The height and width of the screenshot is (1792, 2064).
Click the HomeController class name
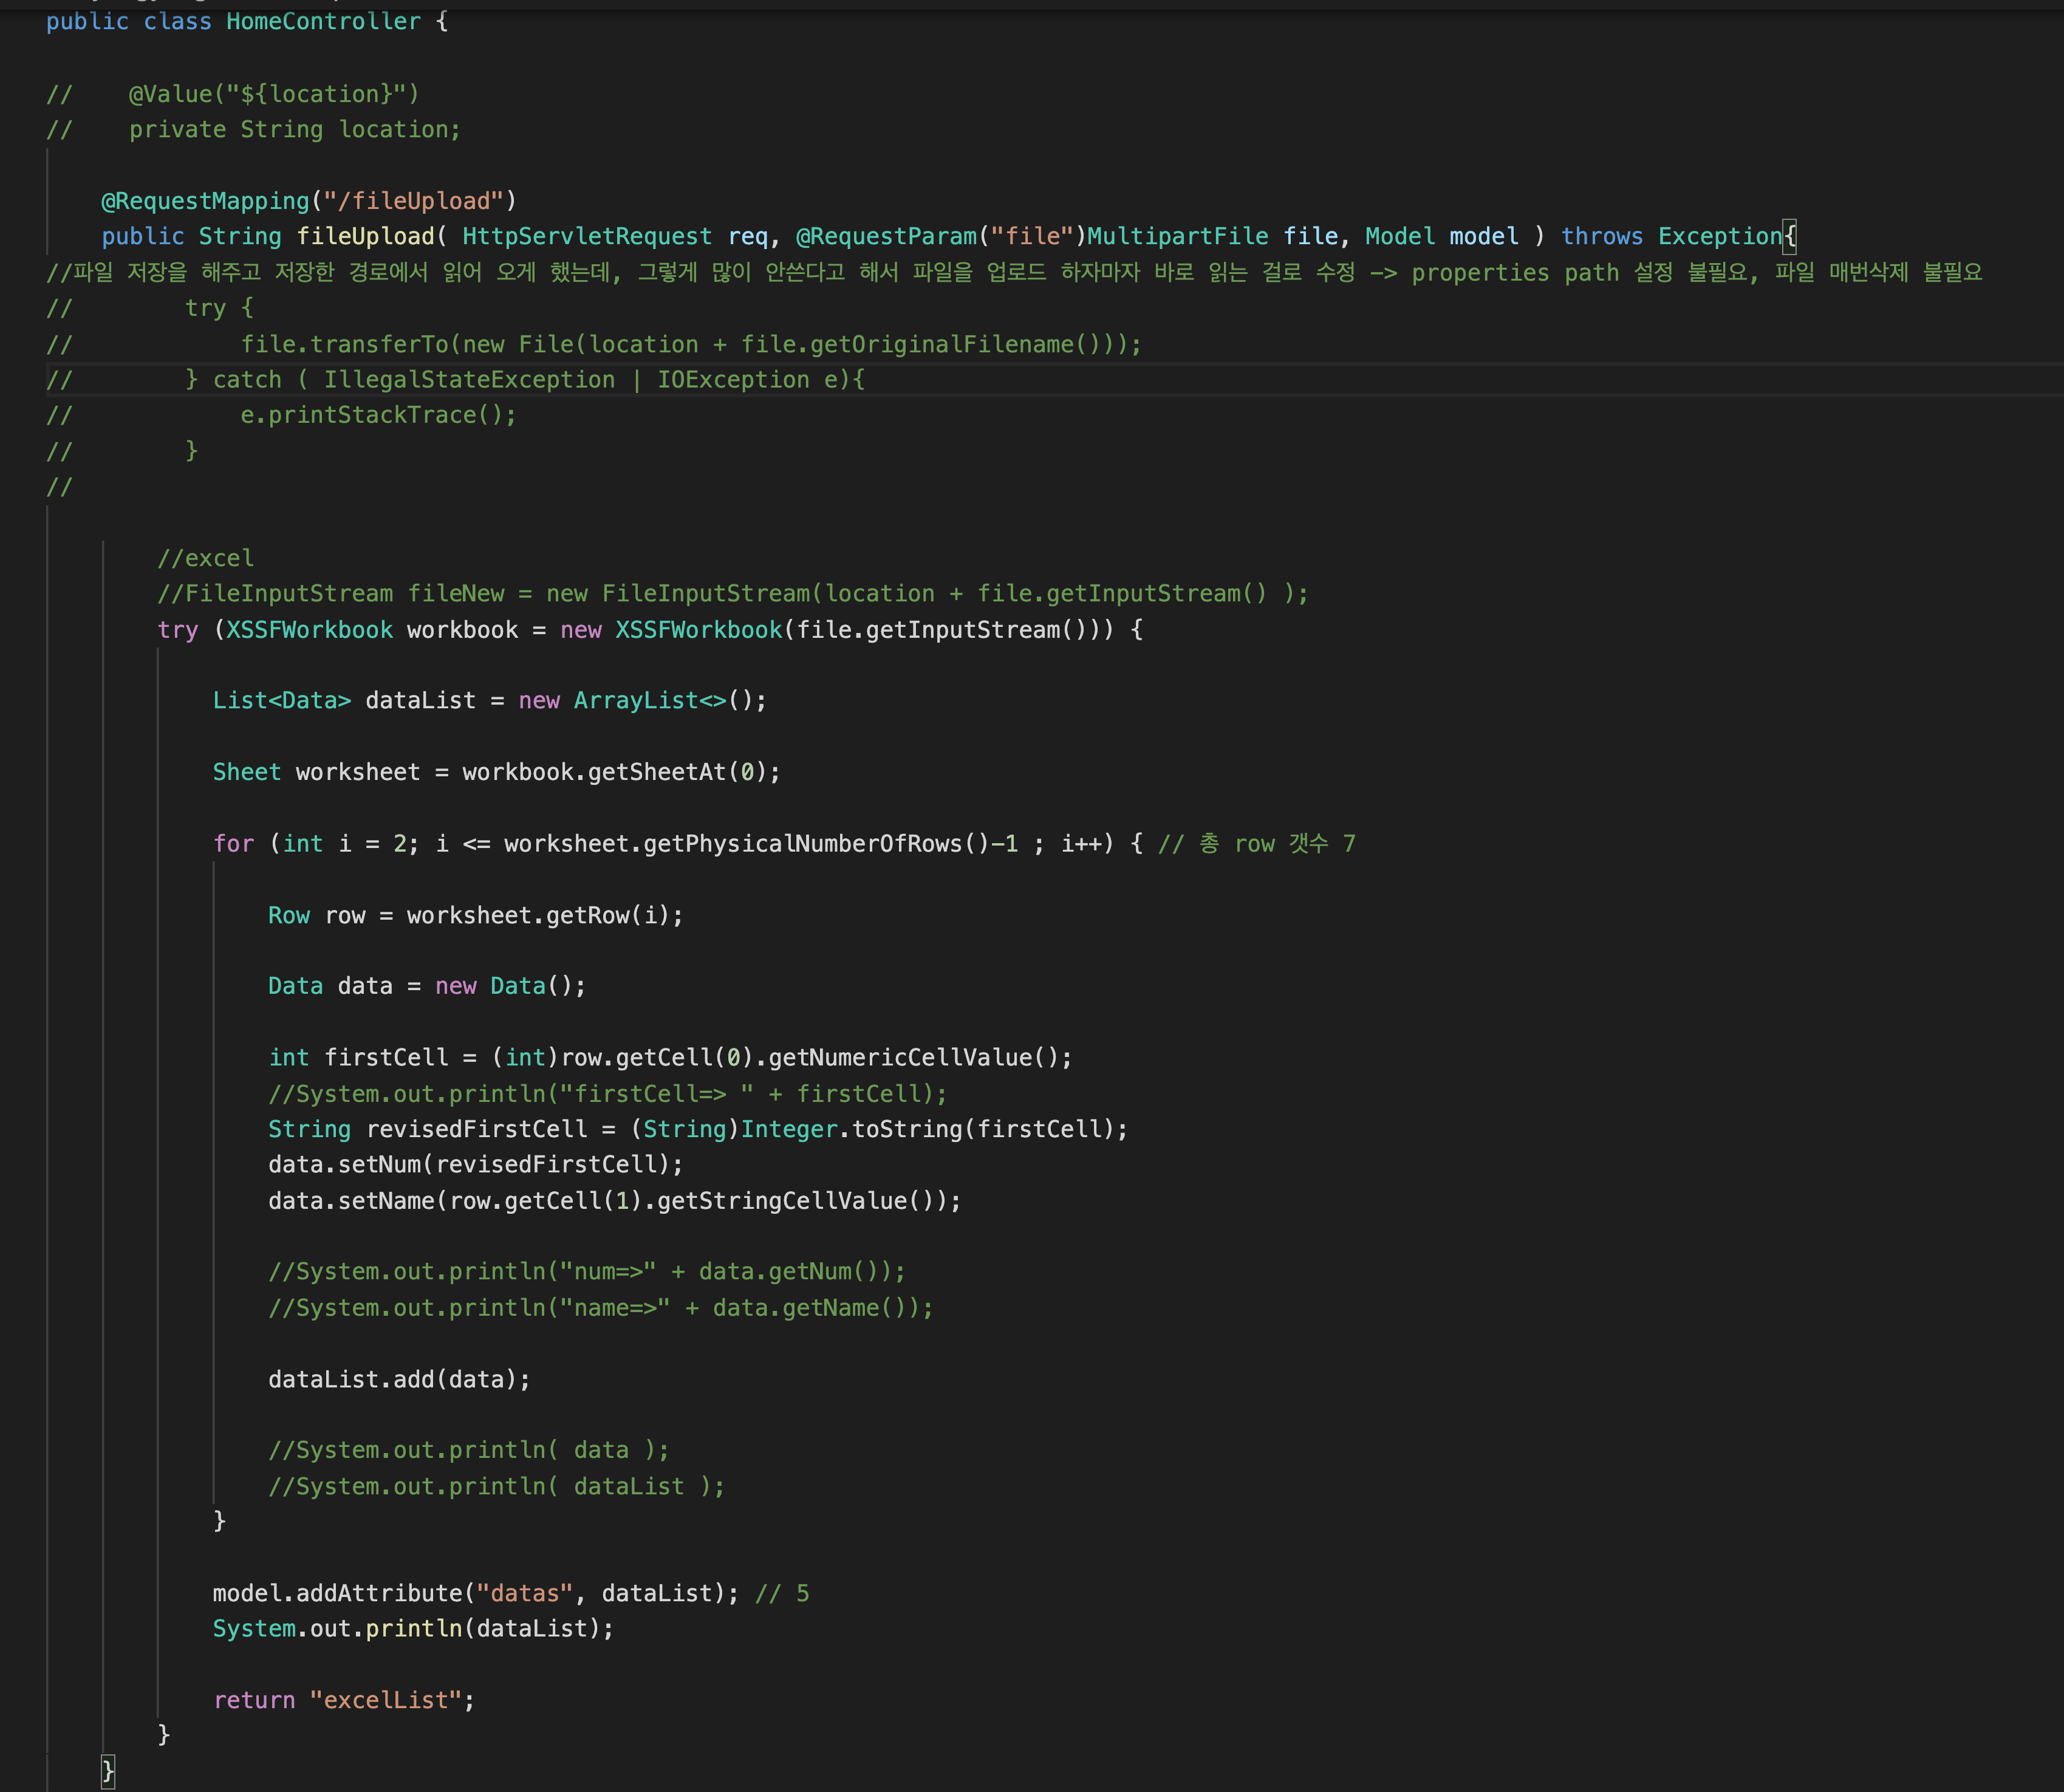[x=323, y=21]
